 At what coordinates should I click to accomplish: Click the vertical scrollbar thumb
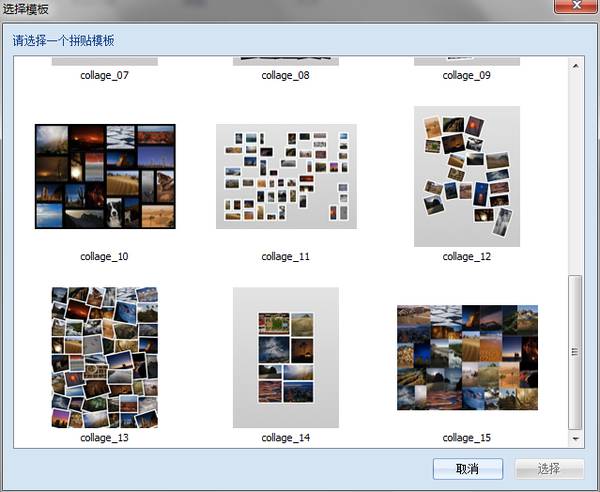point(574,351)
